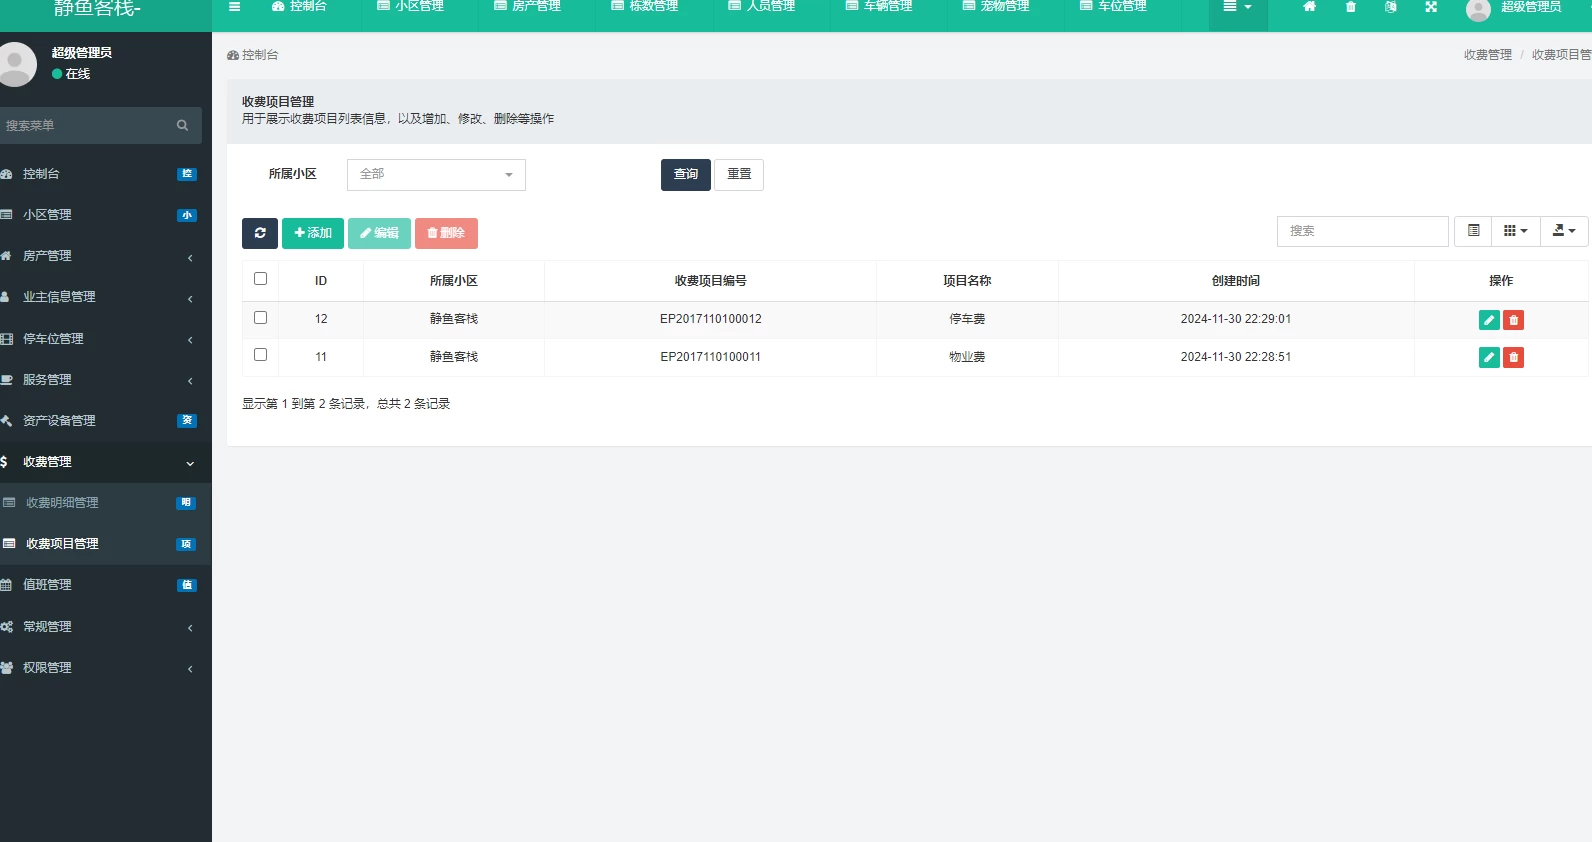Screen dimensions: 1592x842
Task: Open 收费明细管理 in the sidebar menu
Action: click(x=100, y=503)
